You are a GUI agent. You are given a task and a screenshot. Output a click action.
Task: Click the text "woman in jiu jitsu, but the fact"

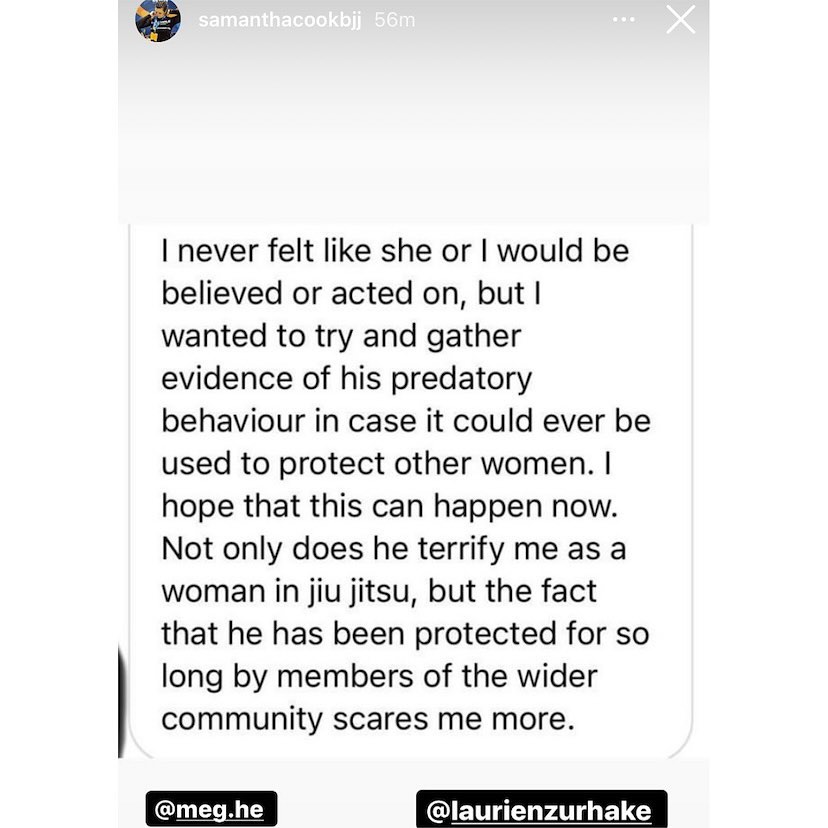(379, 591)
